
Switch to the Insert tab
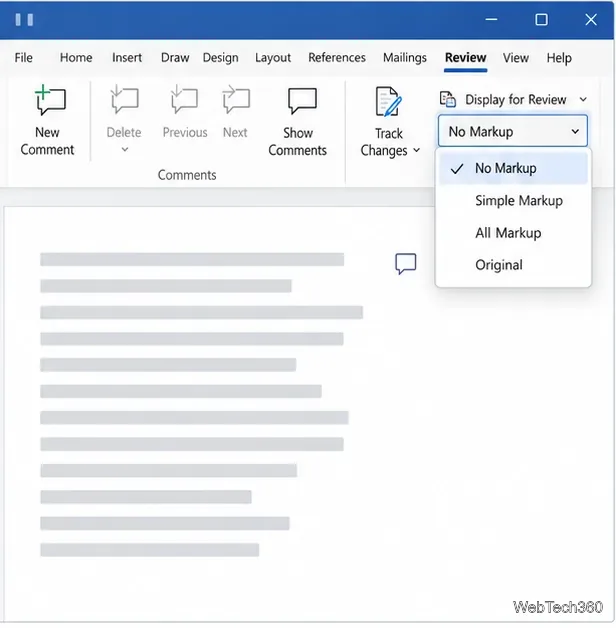tap(127, 58)
